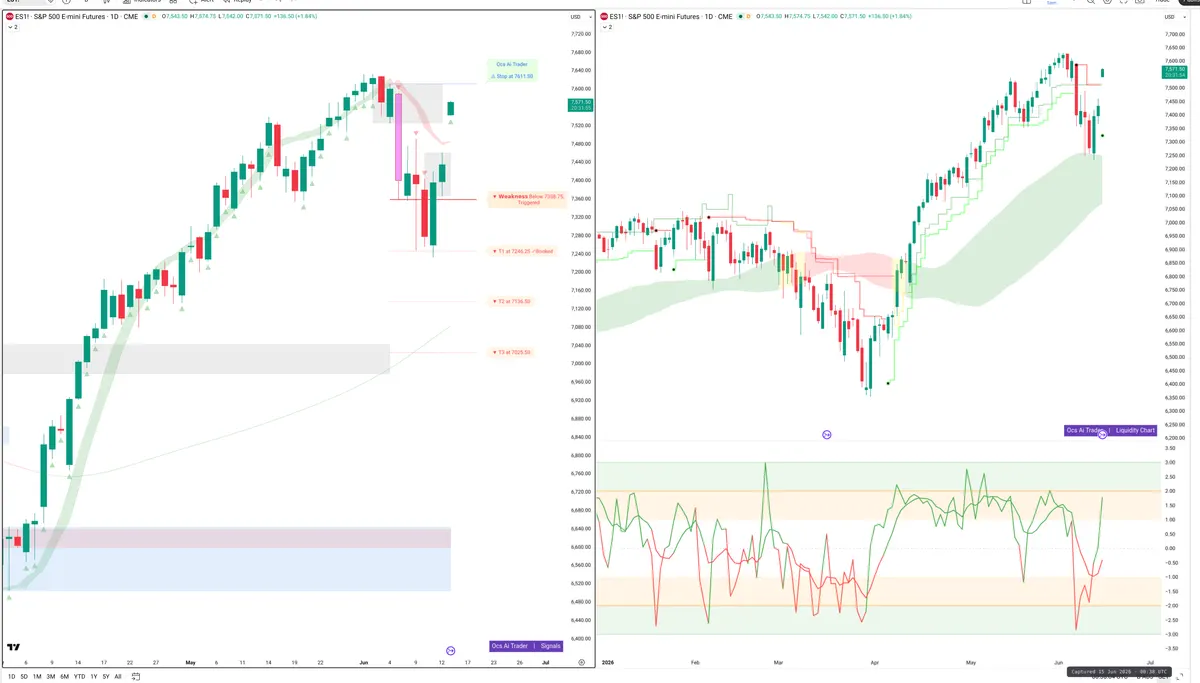Image resolution: width=1200 pixels, height=683 pixels.
Task: Click the open price 7,543.50 in the Signals legend
Action: click(x=174, y=17)
